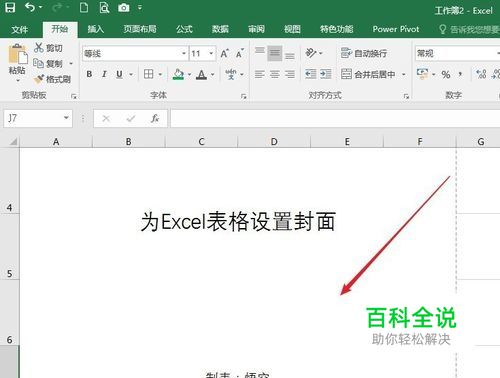Customize the quick access toolbar
This screenshot has width=500, height=378.
140,7
